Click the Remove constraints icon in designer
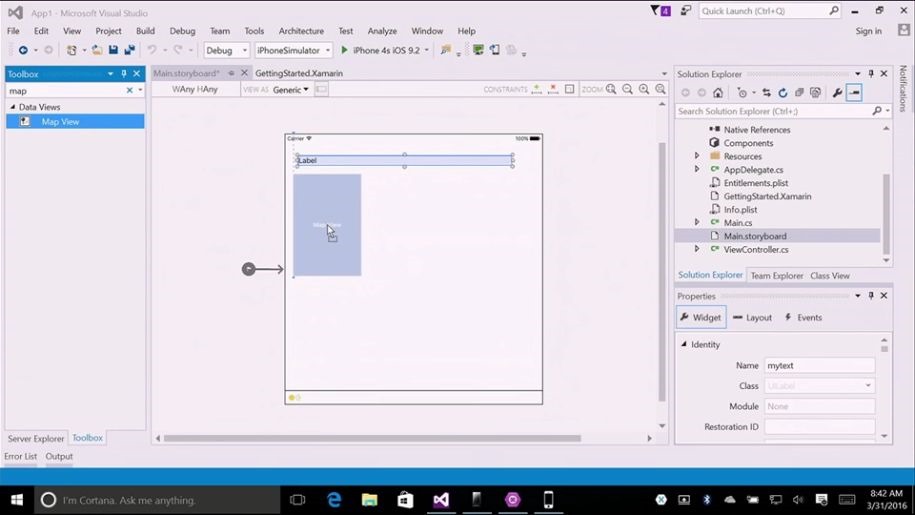Screen dimensions: 915x515 (553, 89)
